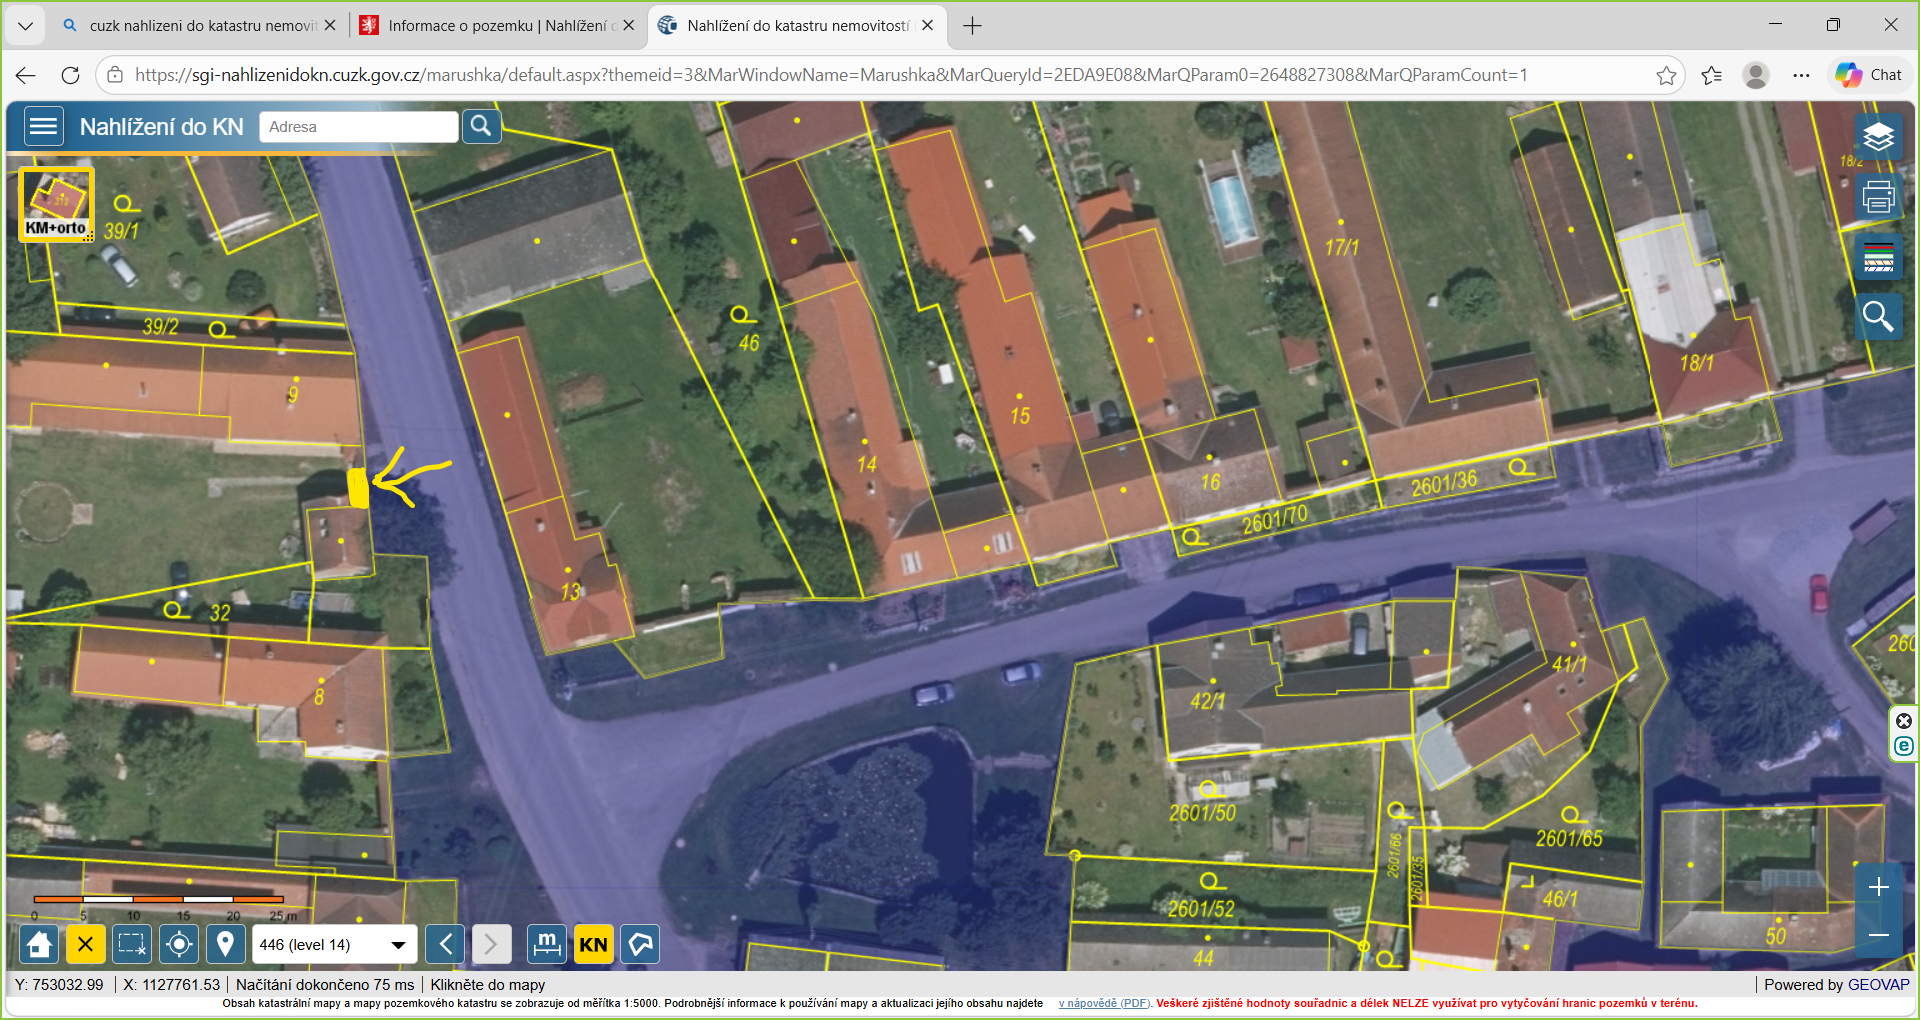
Task: Click the print map icon
Action: [1878, 197]
